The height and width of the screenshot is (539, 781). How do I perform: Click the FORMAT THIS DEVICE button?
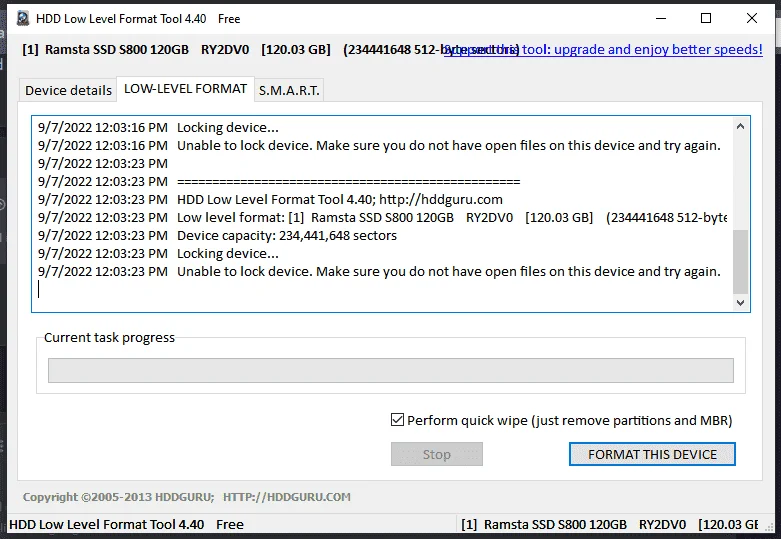(x=652, y=454)
